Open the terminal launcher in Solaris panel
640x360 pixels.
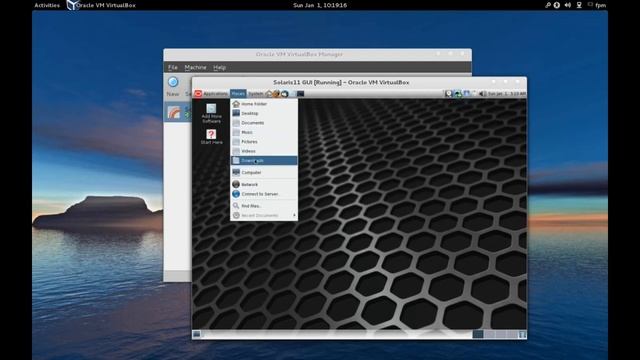point(300,94)
